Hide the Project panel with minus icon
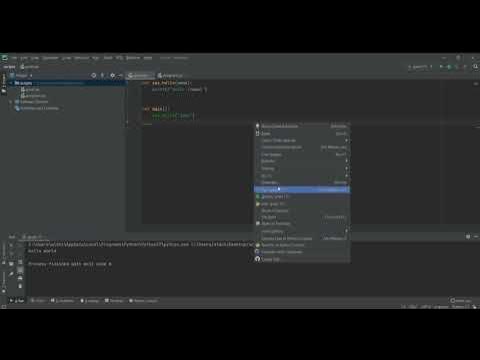This screenshot has height=360, width=480. coord(120,76)
